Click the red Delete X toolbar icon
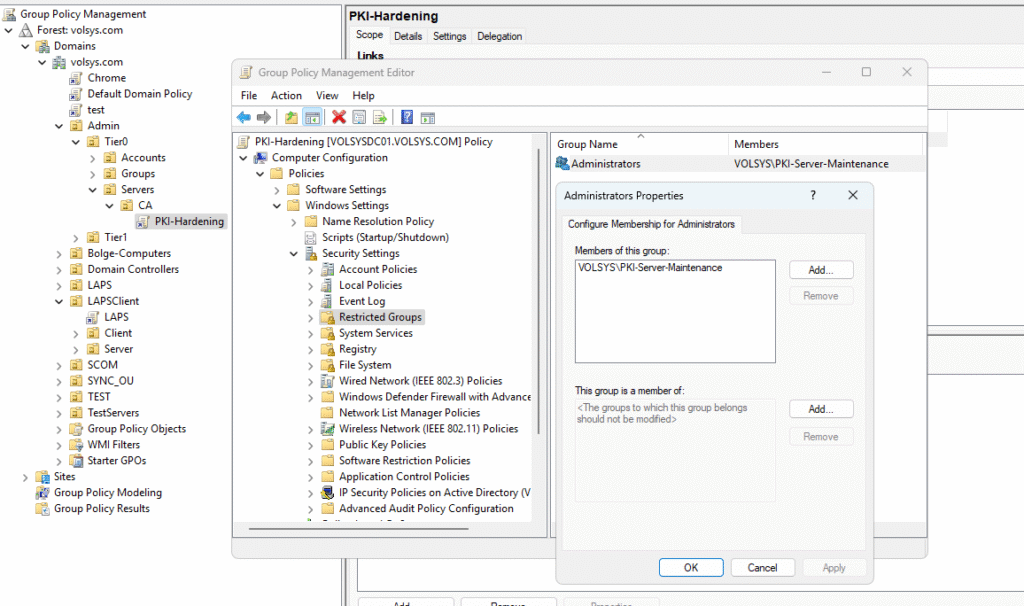This screenshot has width=1024, height=606. coord(339,117)
